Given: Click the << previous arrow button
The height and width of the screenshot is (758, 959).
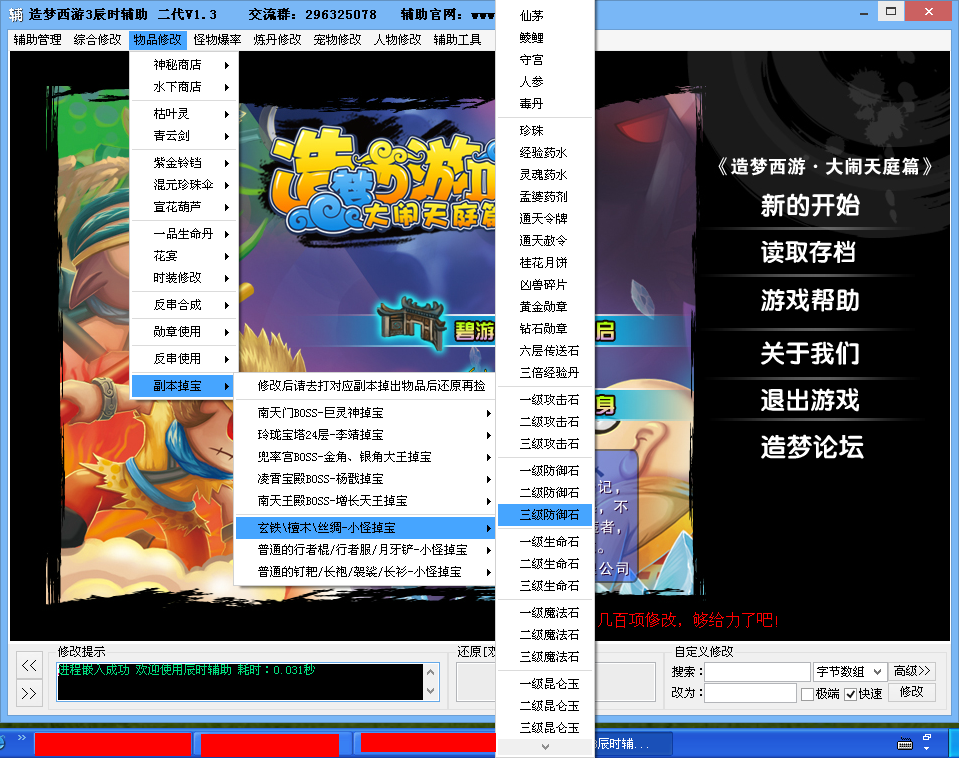Looking at the screenshot, I should pos(29,665).
